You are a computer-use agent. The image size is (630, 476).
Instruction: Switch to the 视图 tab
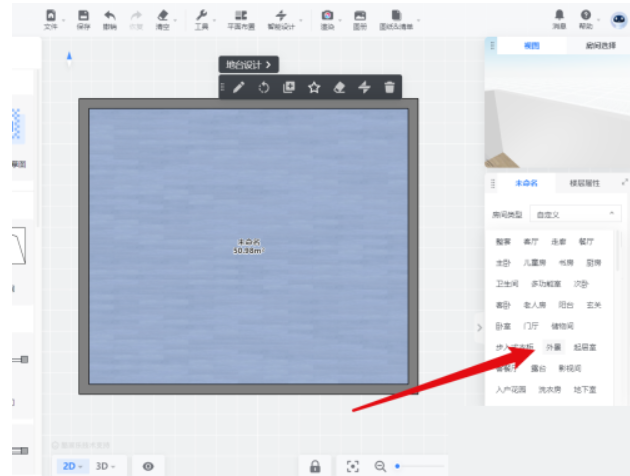coord(532,46)
